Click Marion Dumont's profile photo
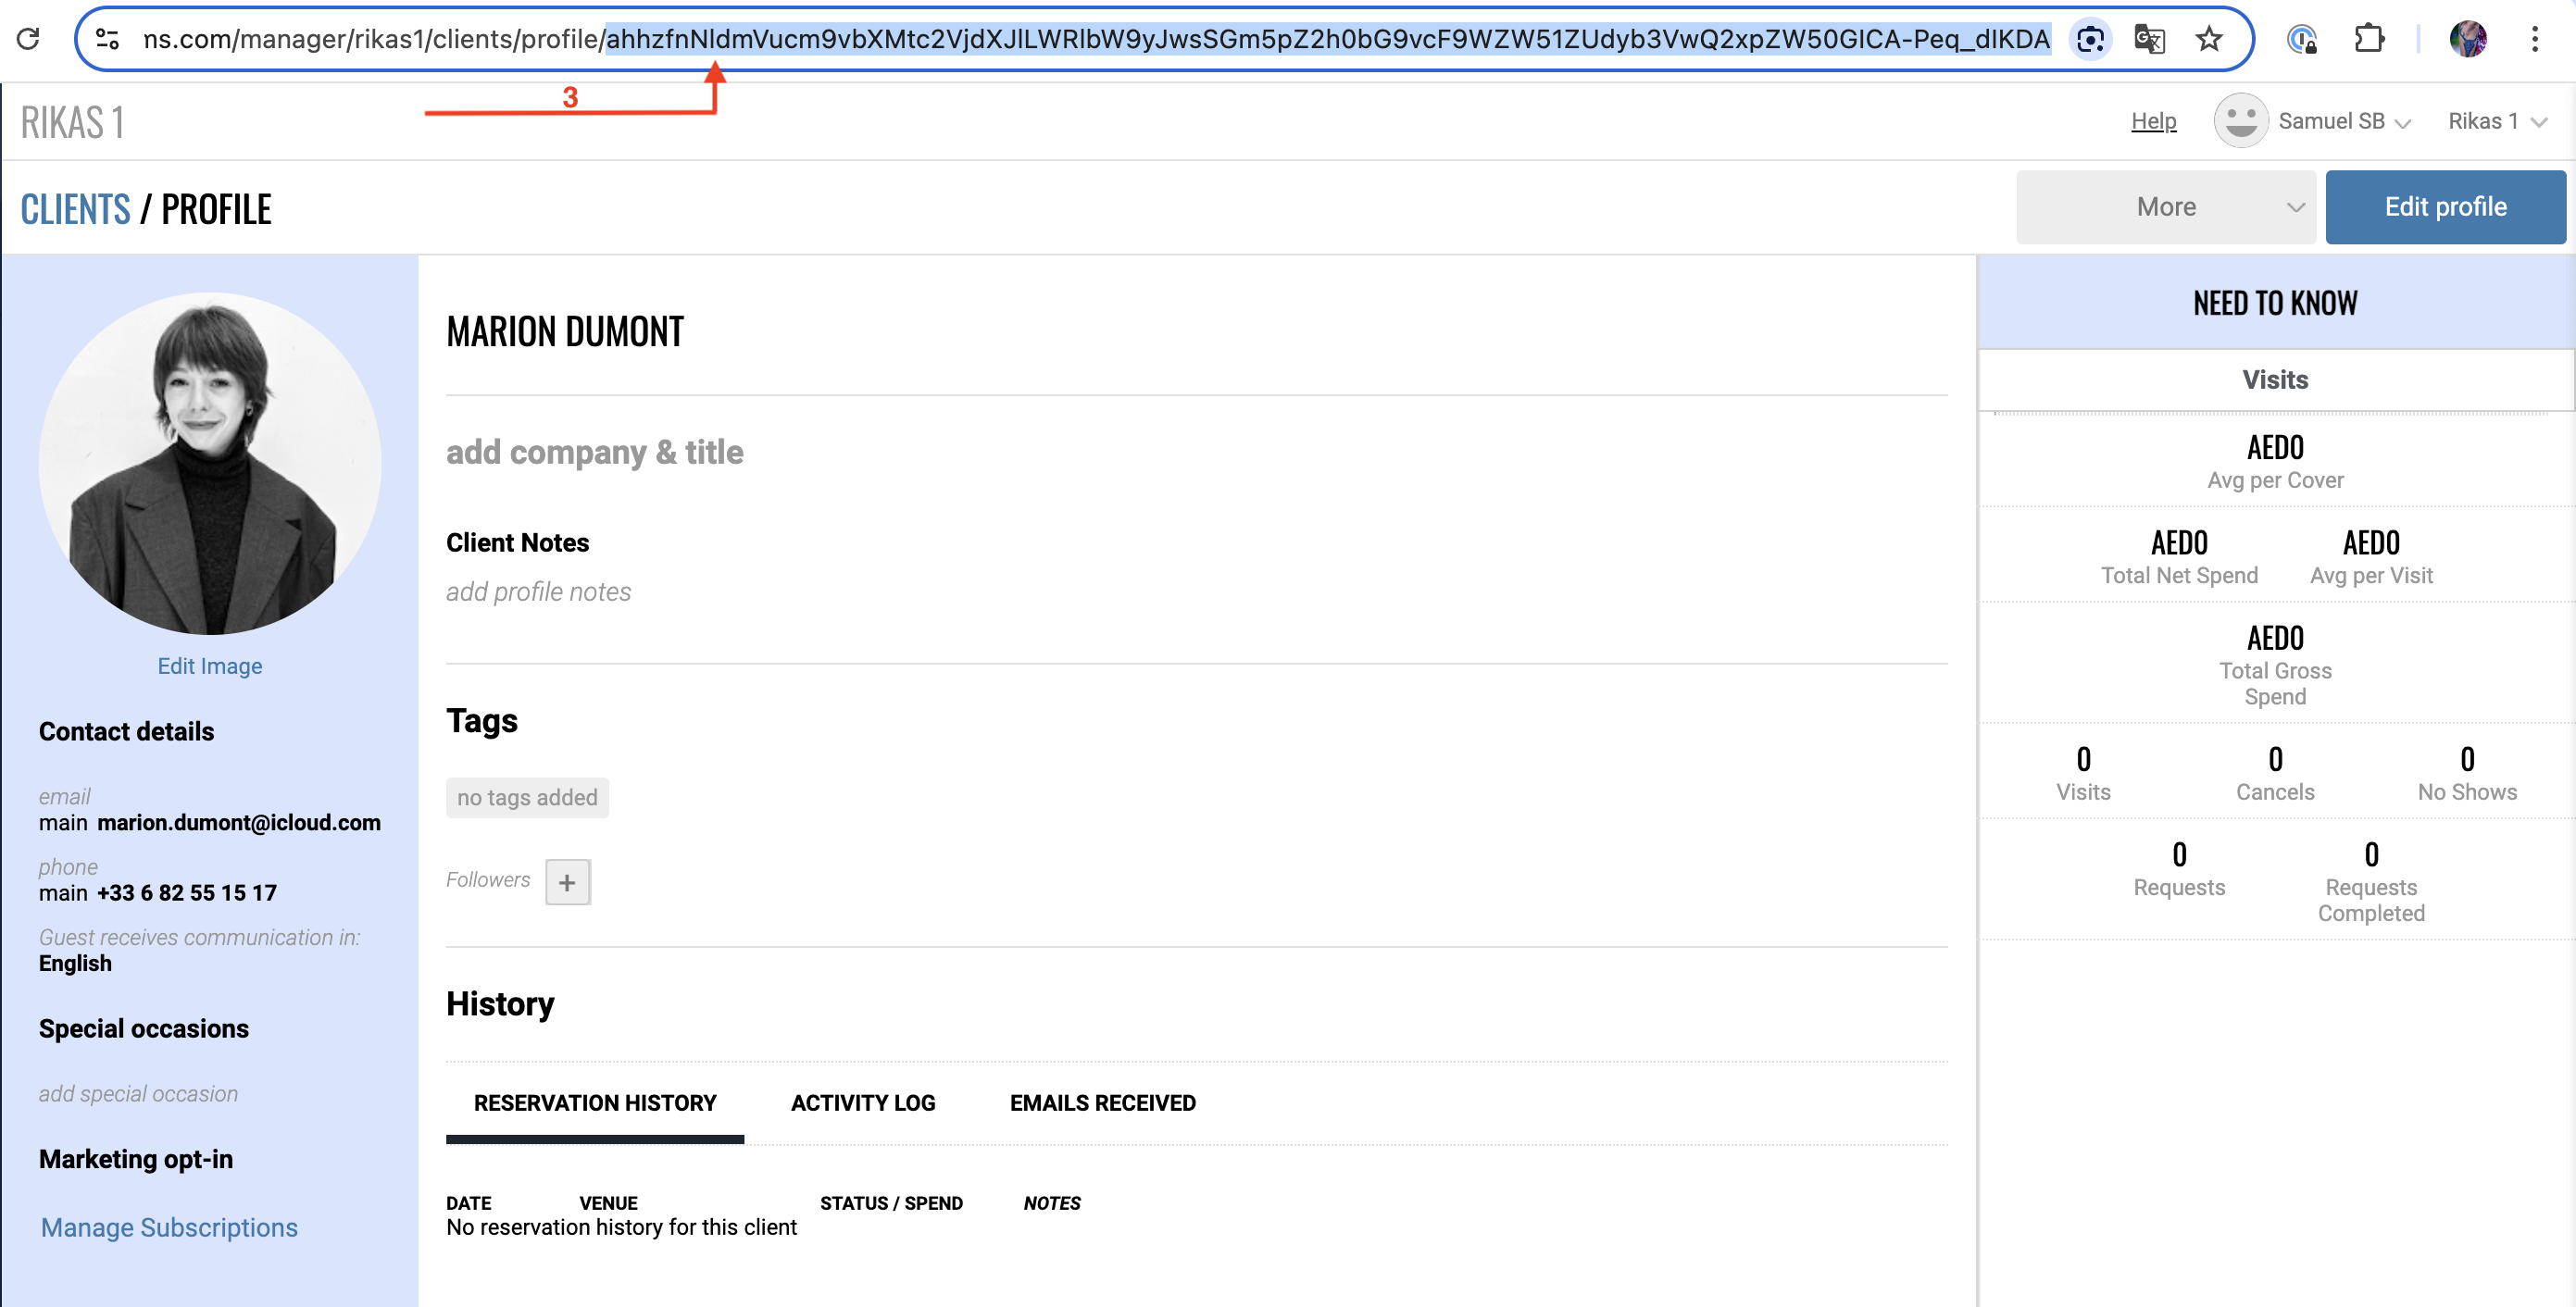 point(210,463)
